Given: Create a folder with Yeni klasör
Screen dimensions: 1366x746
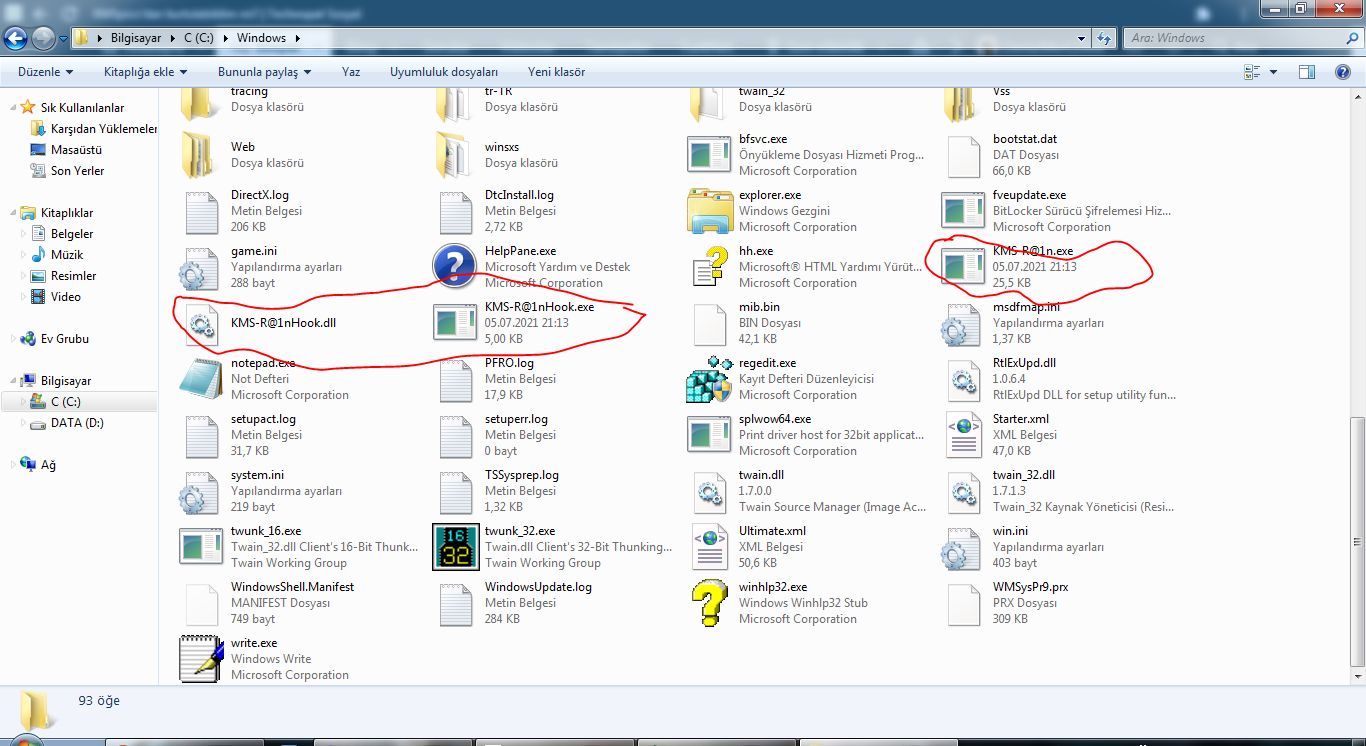Looking at the screenshot, I should tap(557, 72).
